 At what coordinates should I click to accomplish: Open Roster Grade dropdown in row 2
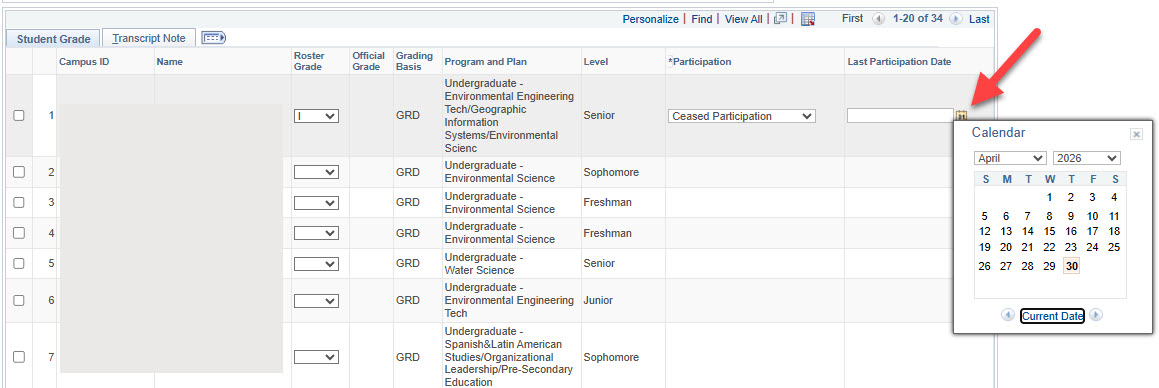point(316,172)
